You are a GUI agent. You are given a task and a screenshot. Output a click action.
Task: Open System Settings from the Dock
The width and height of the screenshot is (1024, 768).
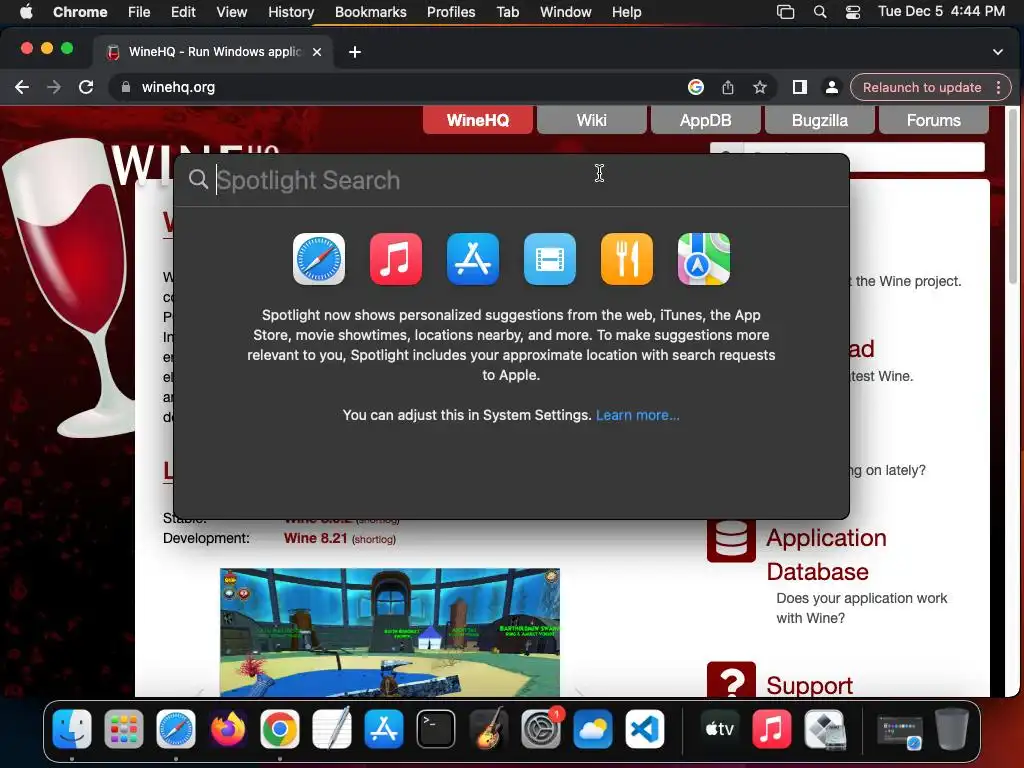tap(541, 729)
